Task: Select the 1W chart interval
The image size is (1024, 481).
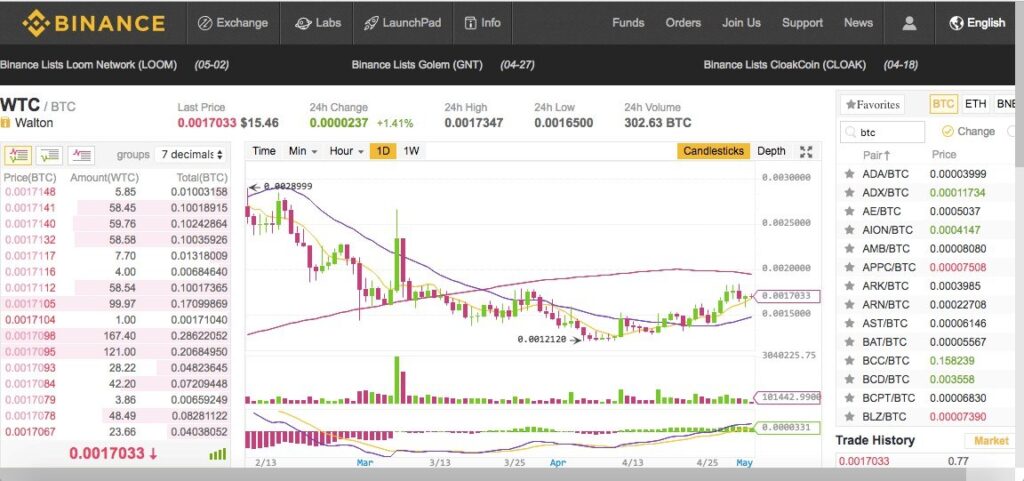Action: (411, 151)
